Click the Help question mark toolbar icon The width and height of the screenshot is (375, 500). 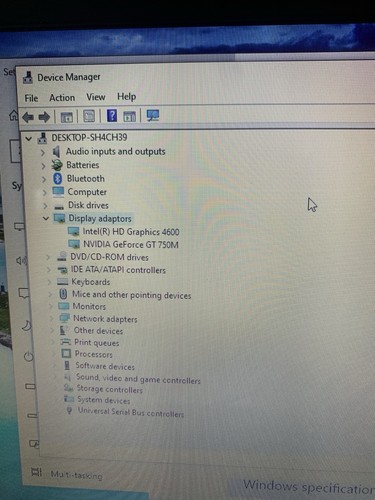112,116
